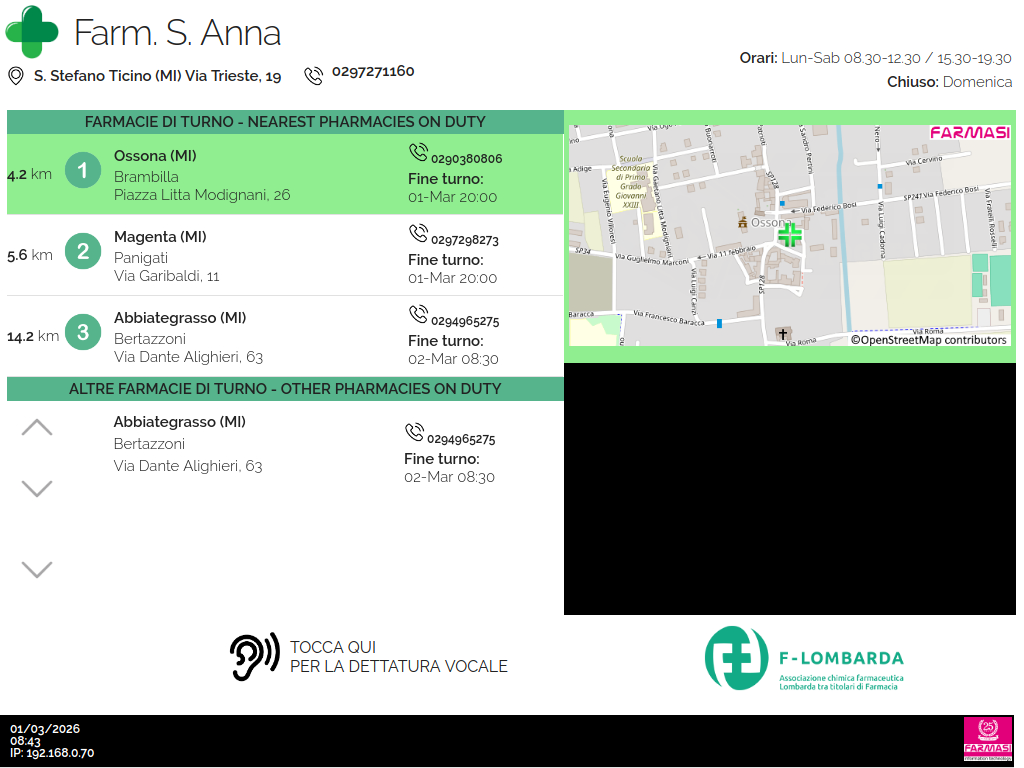1024x768 pixels.
Task: Click the location pin icon beside address
Action: coord(16,76)
